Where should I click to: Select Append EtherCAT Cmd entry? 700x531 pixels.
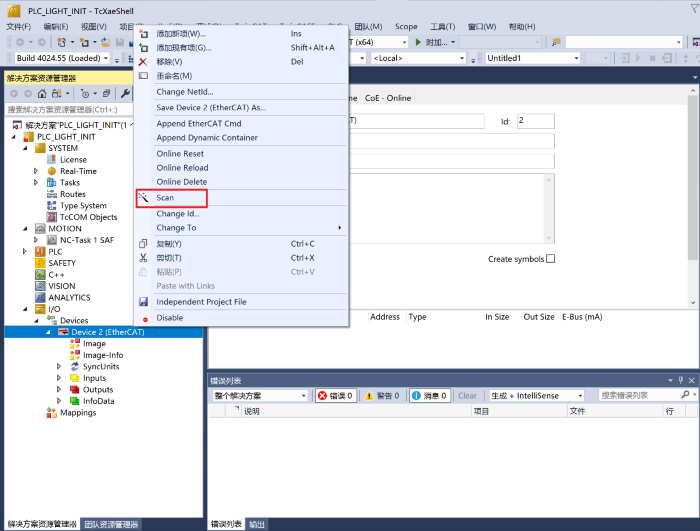pyautogui.click(x=199, y=124)
